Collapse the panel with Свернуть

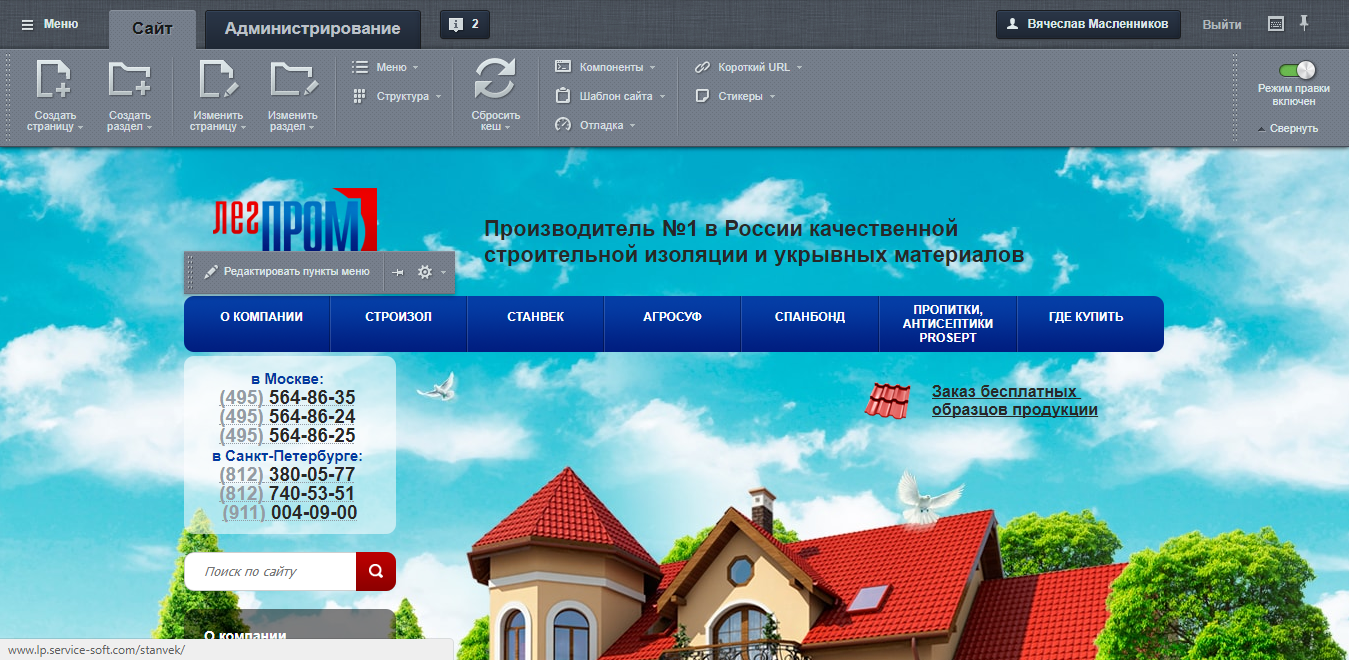coord(1288,128)
